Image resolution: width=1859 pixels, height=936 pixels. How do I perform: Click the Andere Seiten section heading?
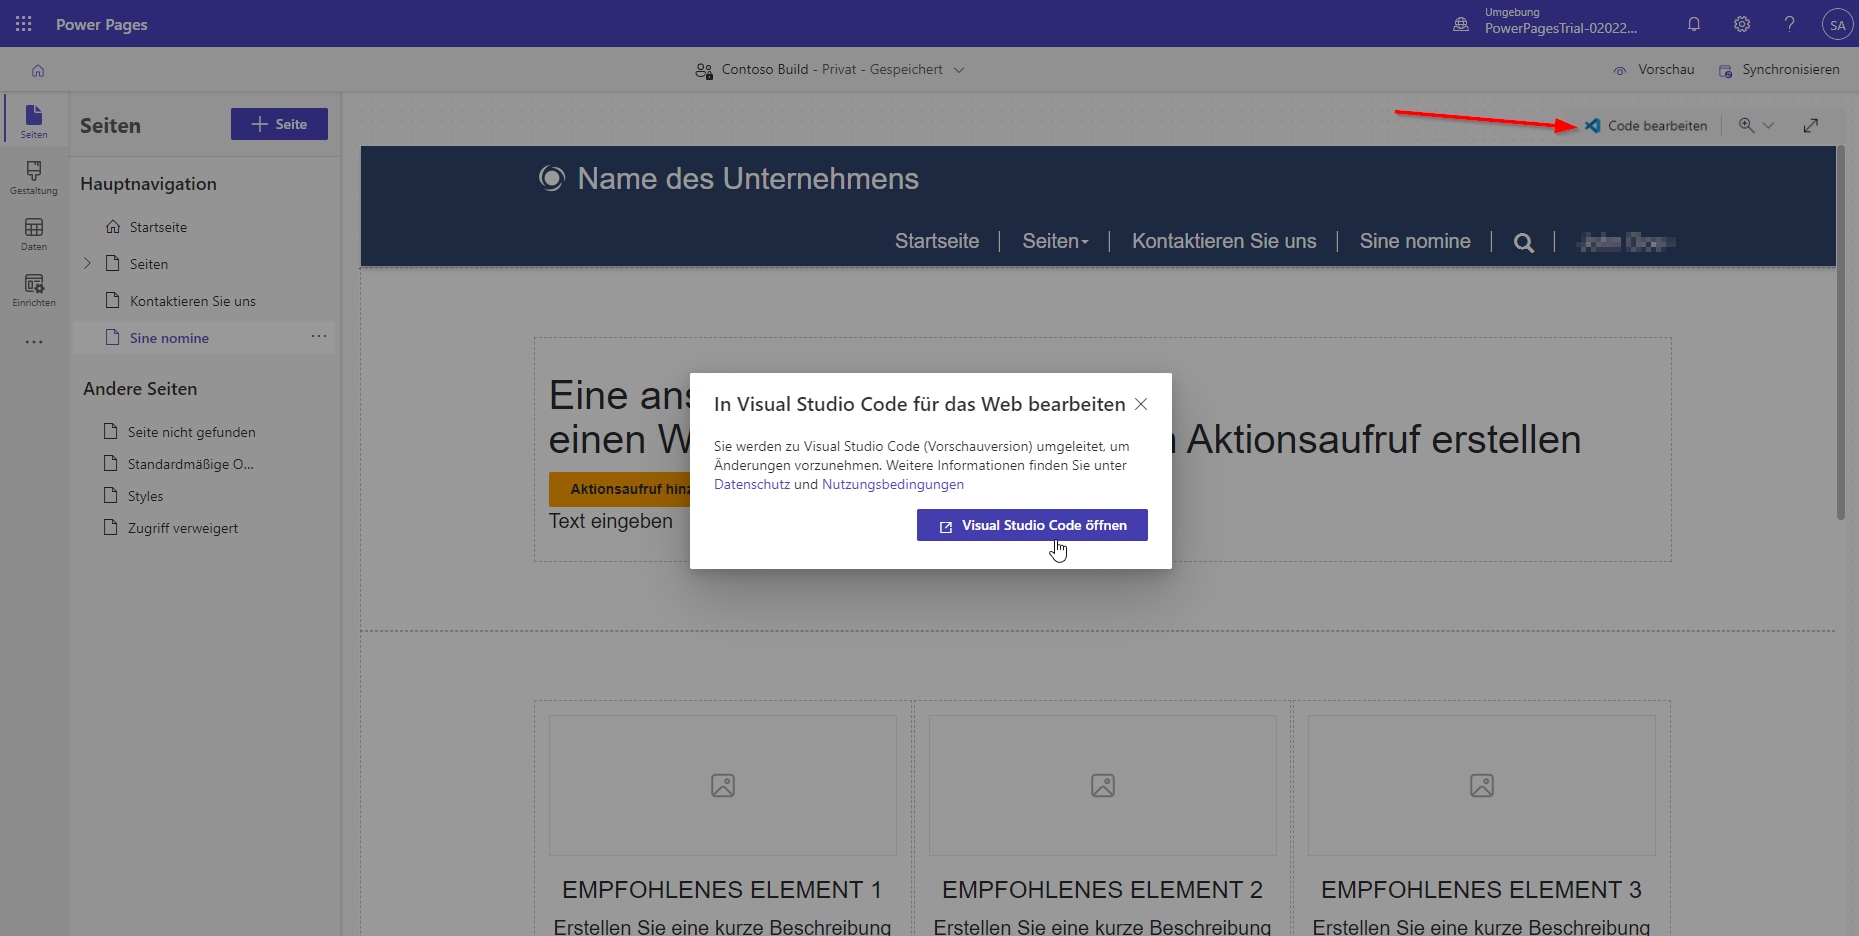140,389
